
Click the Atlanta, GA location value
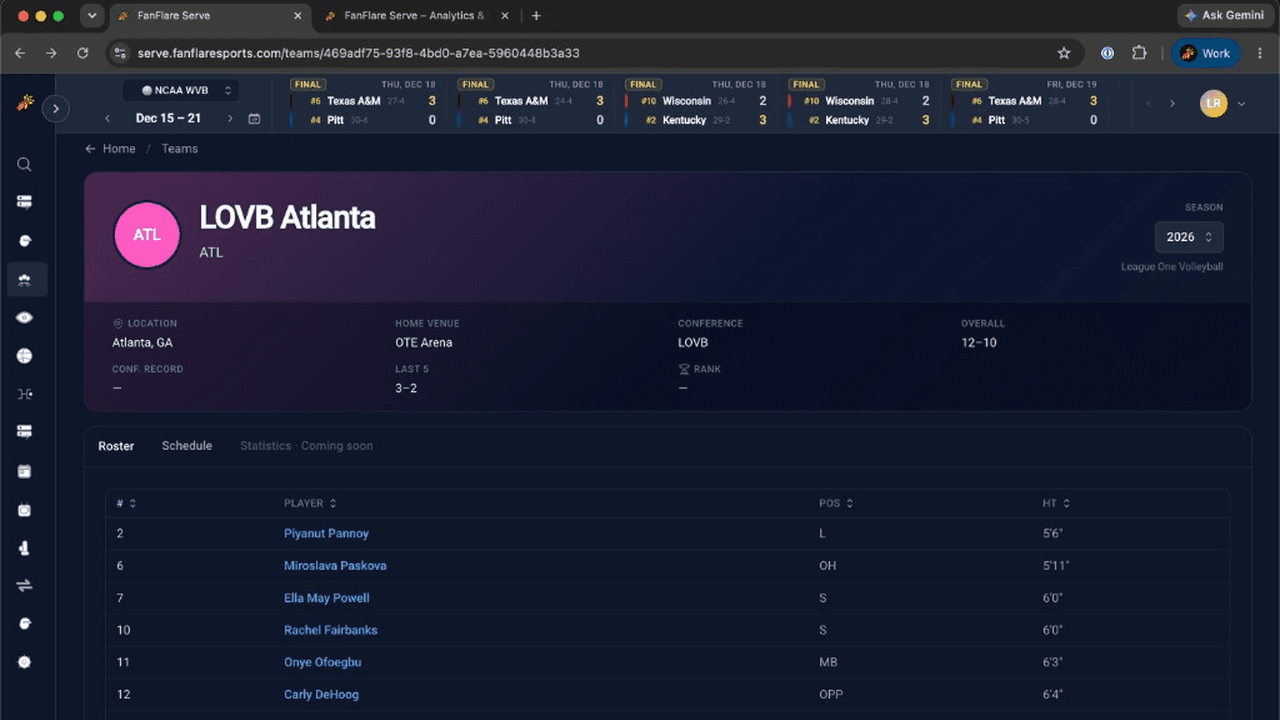(x=143, y=342)
